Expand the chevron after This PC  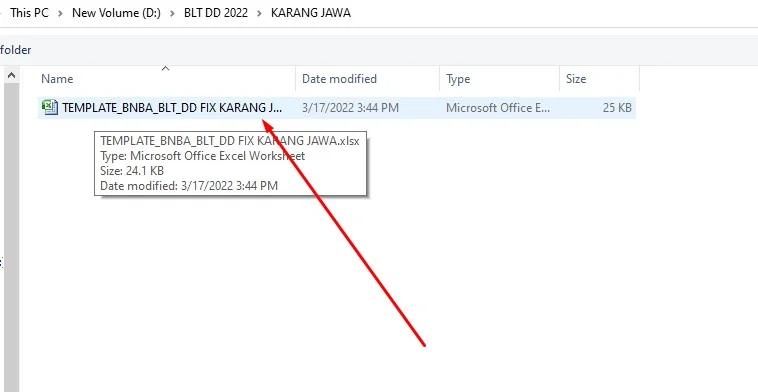point(60,13)
